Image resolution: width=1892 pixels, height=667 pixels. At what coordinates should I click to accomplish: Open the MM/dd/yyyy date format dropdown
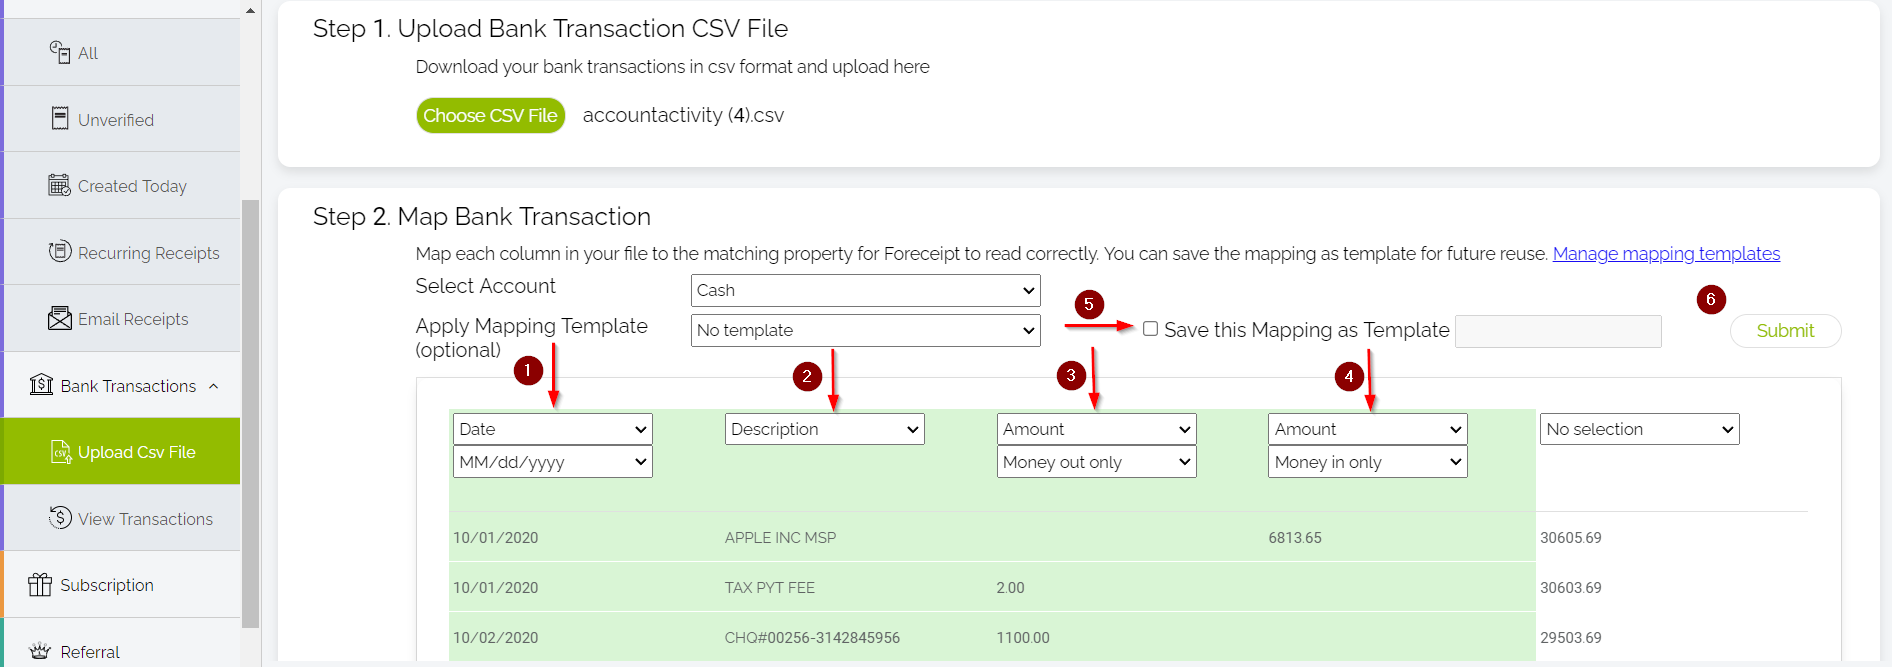pyautogui.click(x=552, y=462)
